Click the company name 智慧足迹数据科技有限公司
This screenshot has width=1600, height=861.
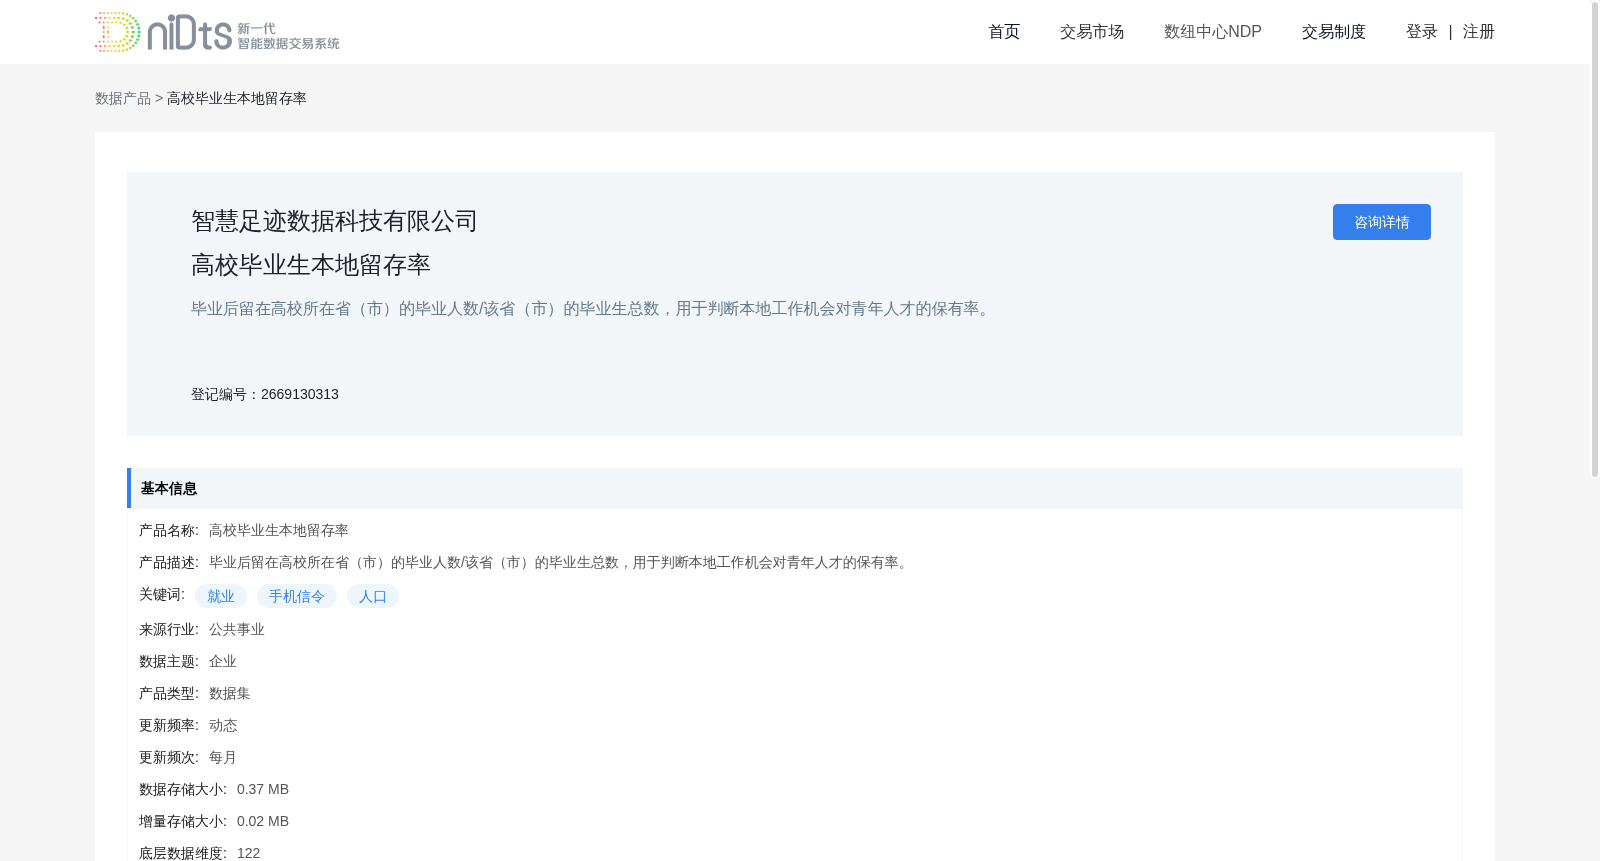(x=334, y=221)
